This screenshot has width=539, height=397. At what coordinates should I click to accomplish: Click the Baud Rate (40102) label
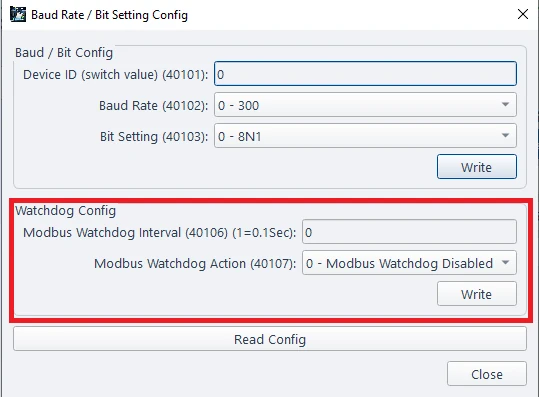point(154,106)
